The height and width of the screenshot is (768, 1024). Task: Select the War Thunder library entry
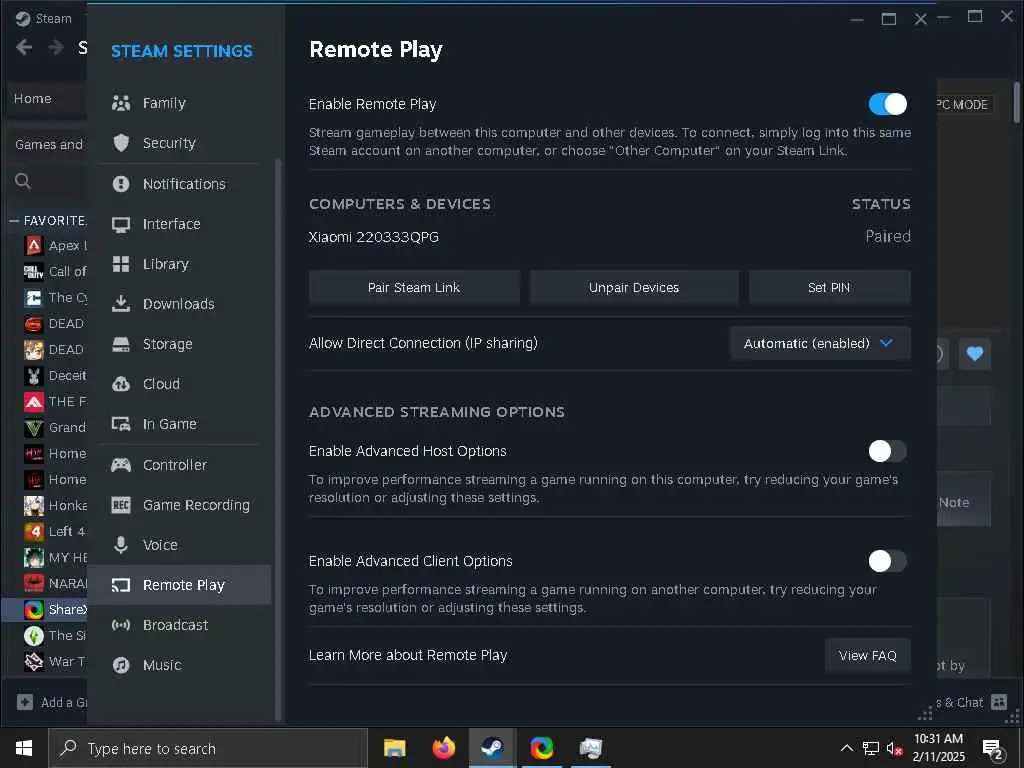coord(46,662)
